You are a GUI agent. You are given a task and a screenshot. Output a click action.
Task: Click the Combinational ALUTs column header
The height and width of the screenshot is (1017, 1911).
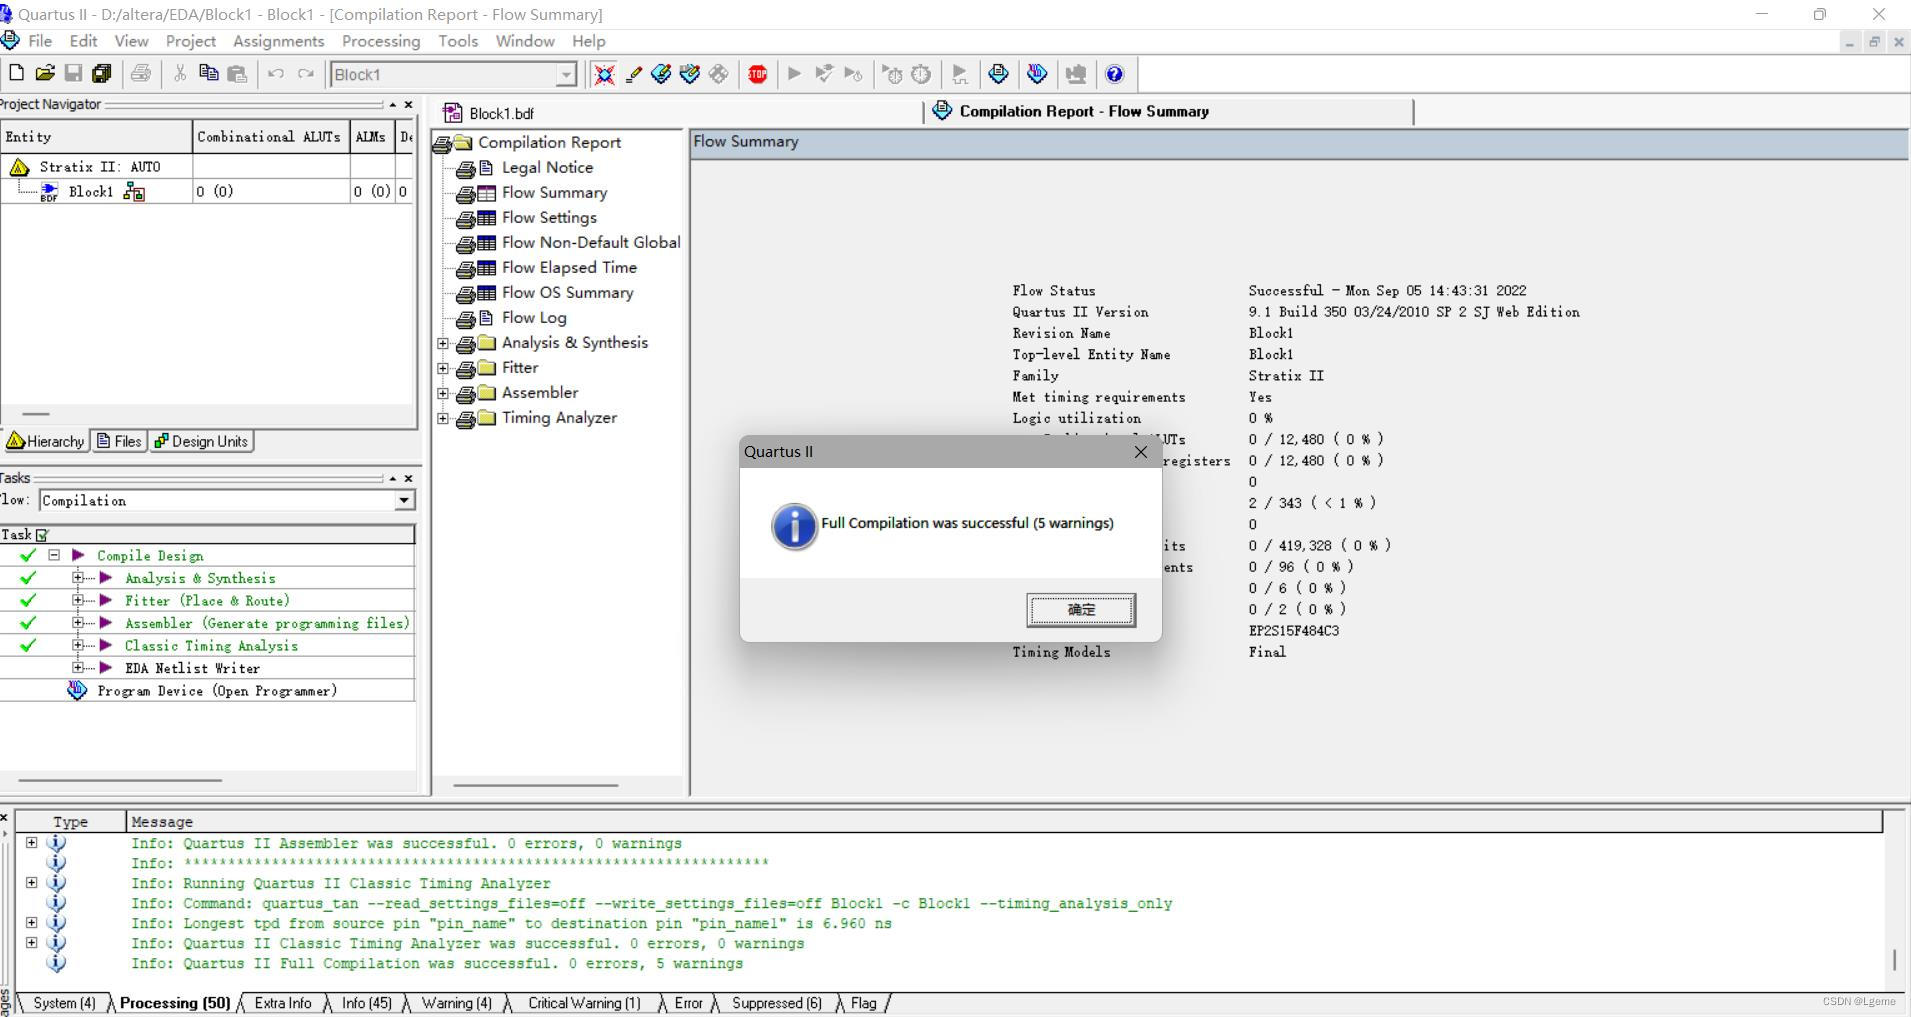pos(269,136)
